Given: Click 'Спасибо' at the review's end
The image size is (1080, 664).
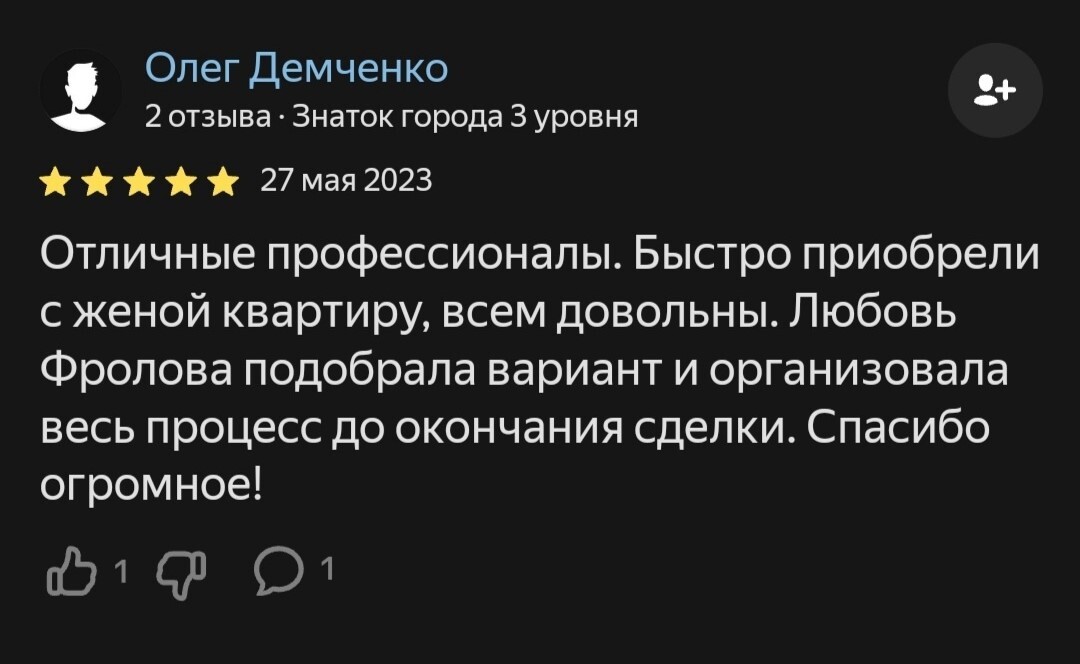Looking at the screenshot, I should pyautogui.click(x=897, y=430).
